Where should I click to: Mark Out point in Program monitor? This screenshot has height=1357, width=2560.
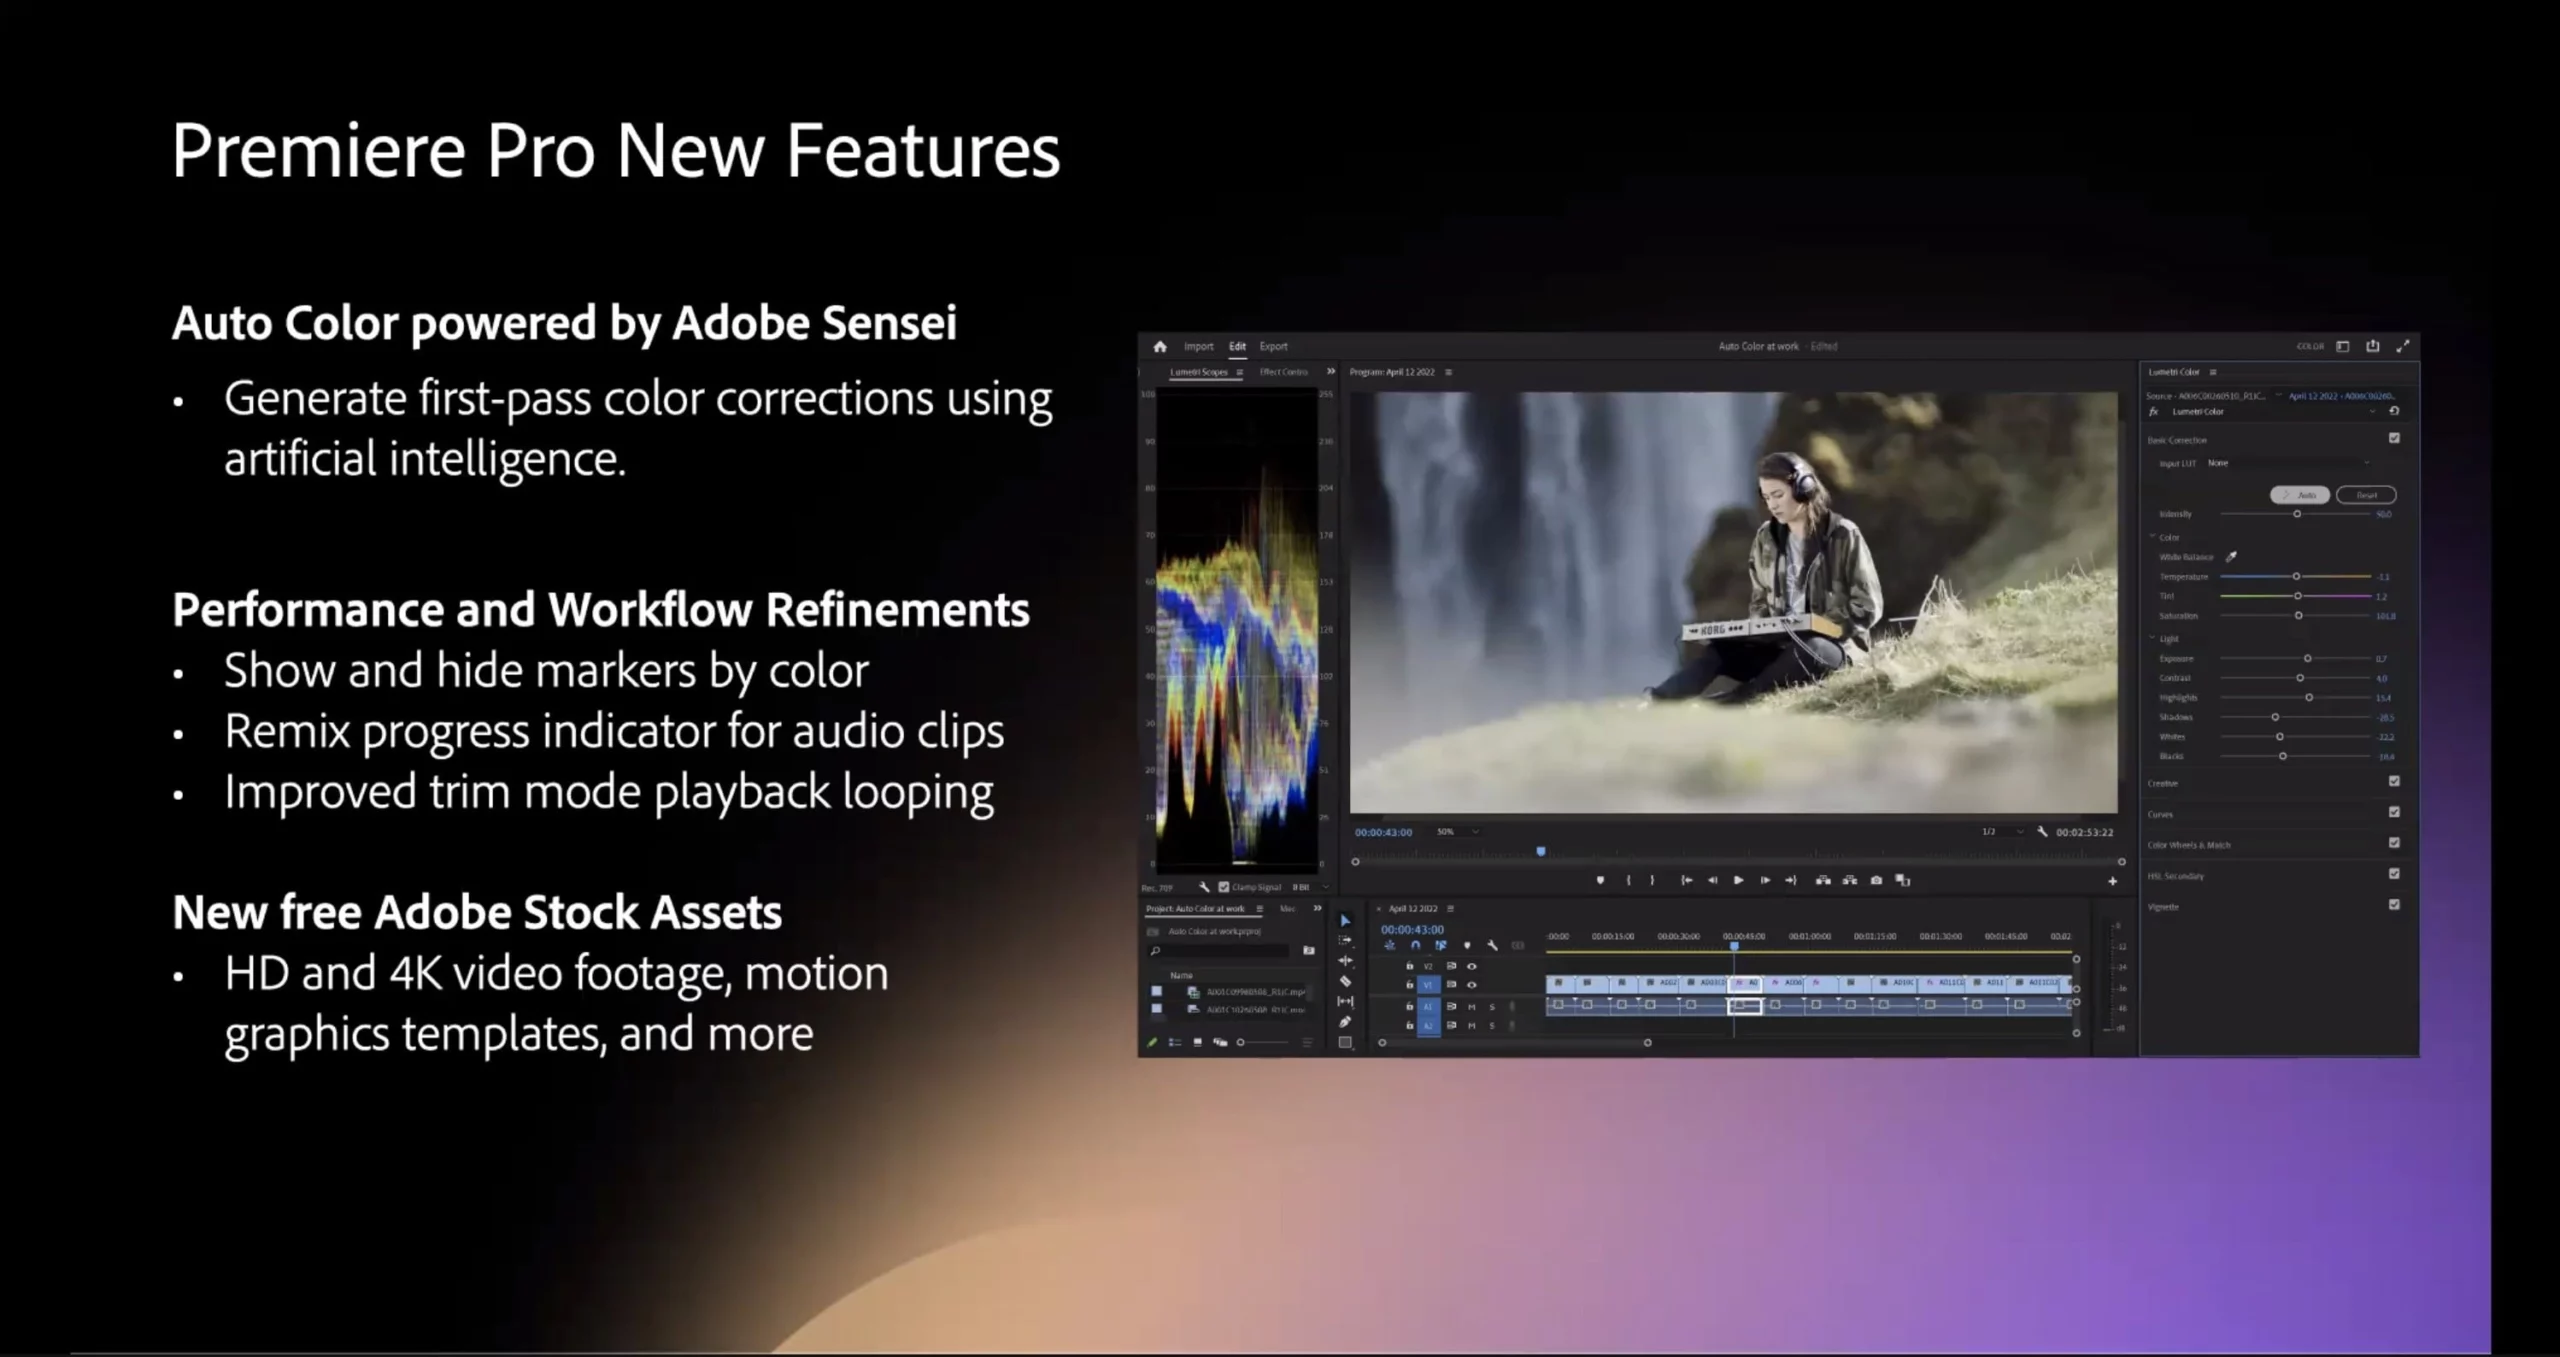1652,880
